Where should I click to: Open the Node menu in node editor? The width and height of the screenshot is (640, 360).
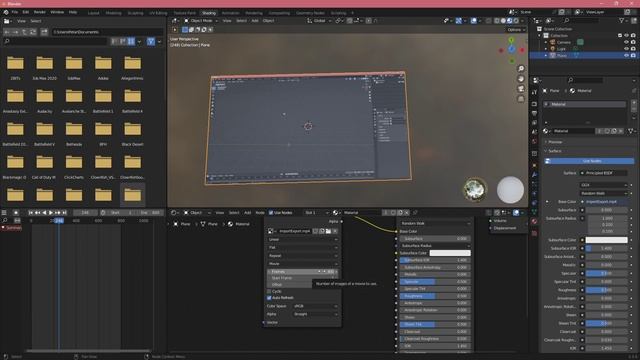260,213
